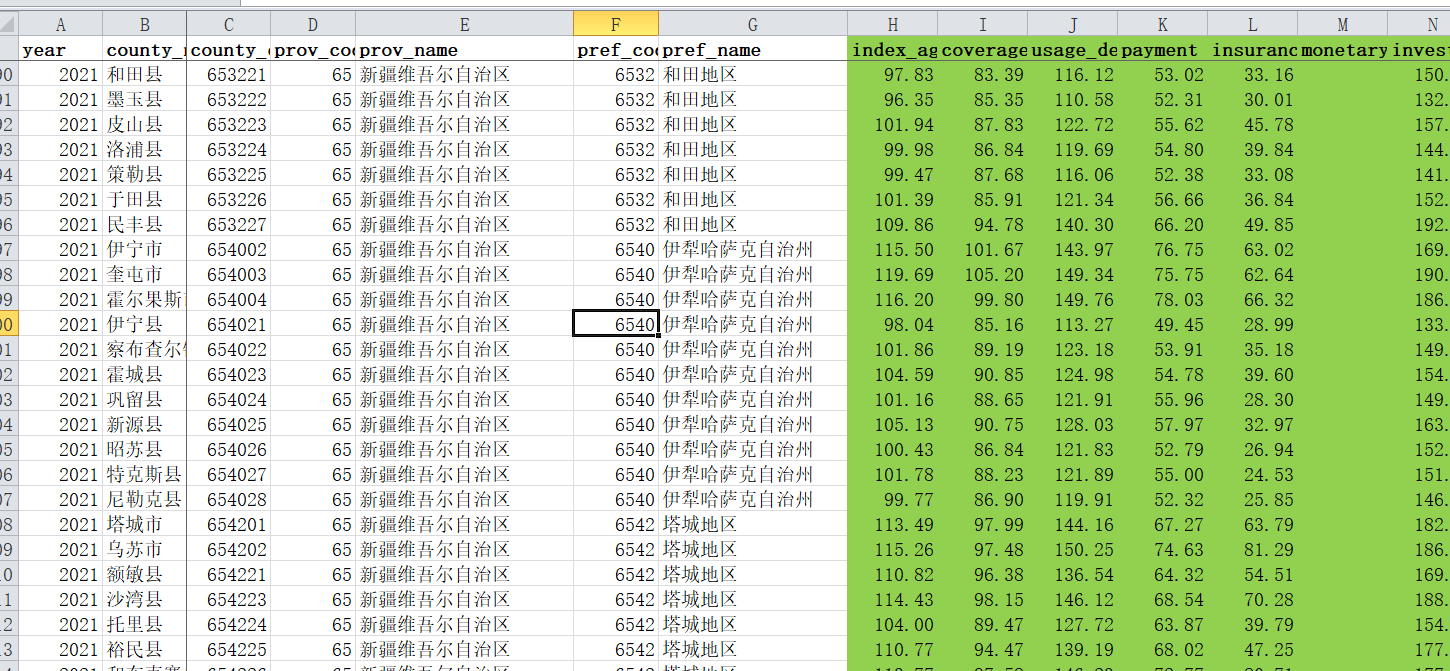Click the 'coverage' header cell
1450x671 pixels.
coord(983,49)
